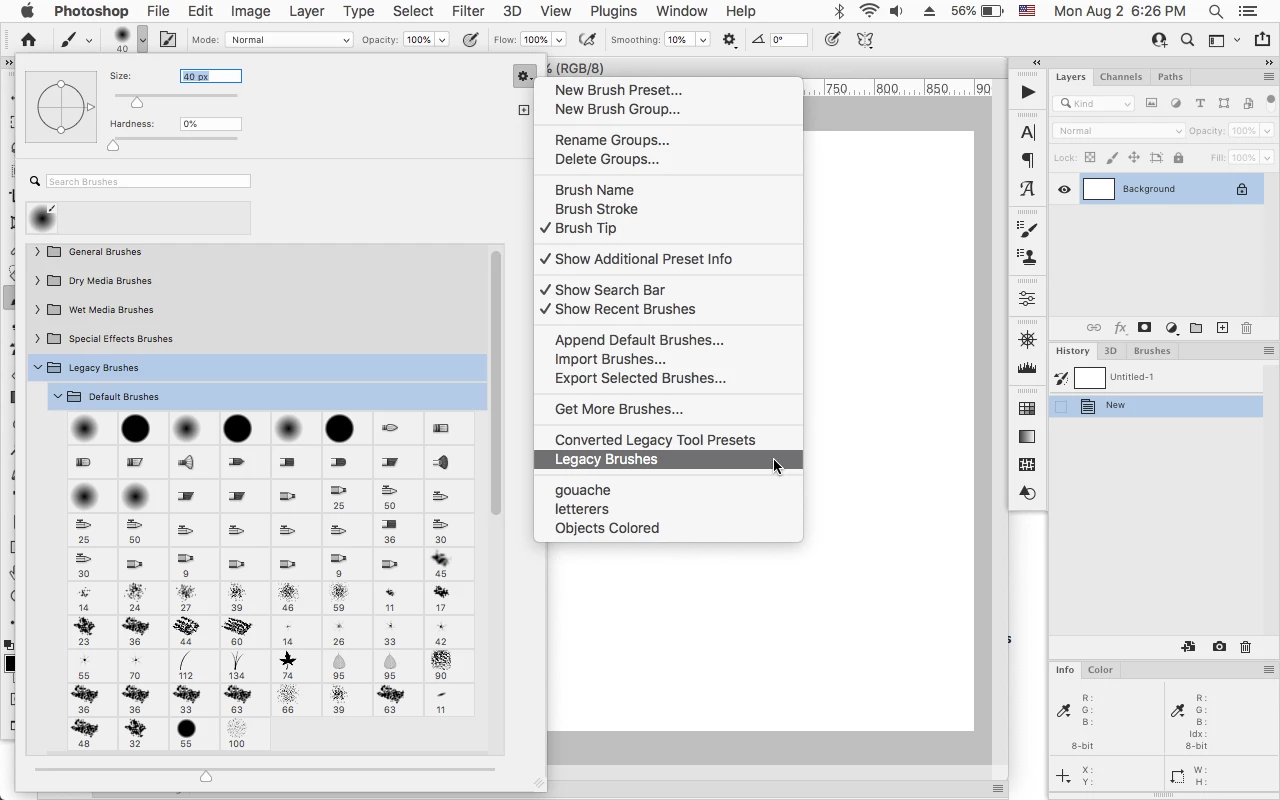Click the brush thumbnail size slider handle
This screenshot has width=1280, height=800.
pos(206,776)
